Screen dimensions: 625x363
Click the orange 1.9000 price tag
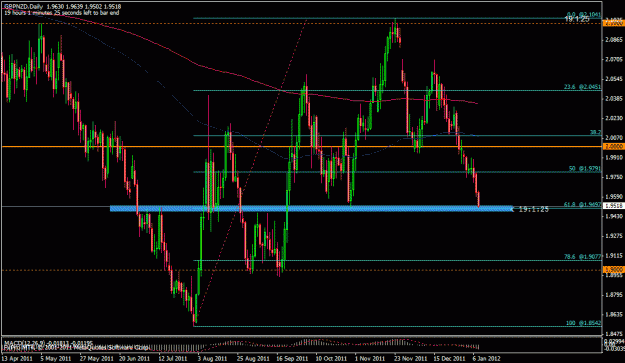coord(614,270)
